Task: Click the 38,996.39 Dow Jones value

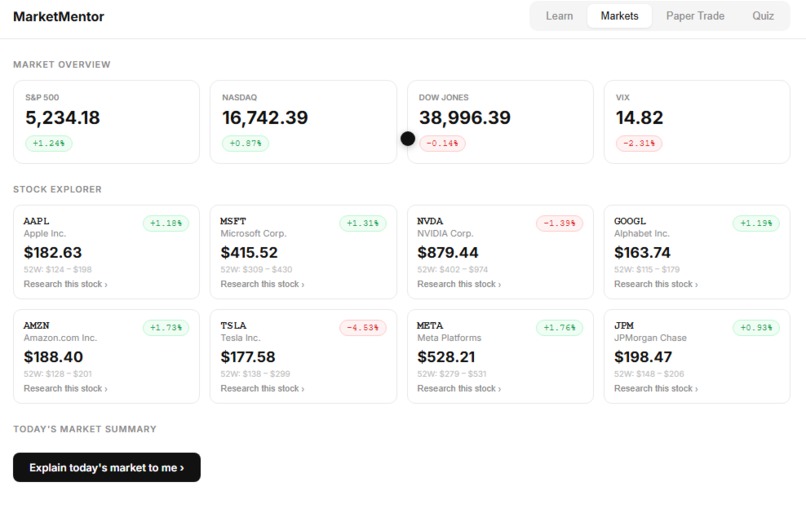Action: [x=465, y=118]
